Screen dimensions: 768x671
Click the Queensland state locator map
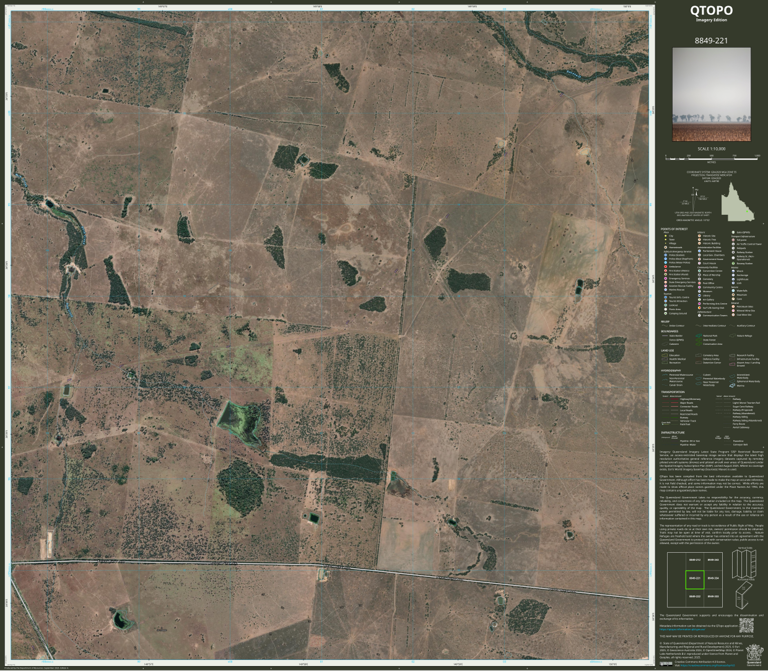pos(738,202)
